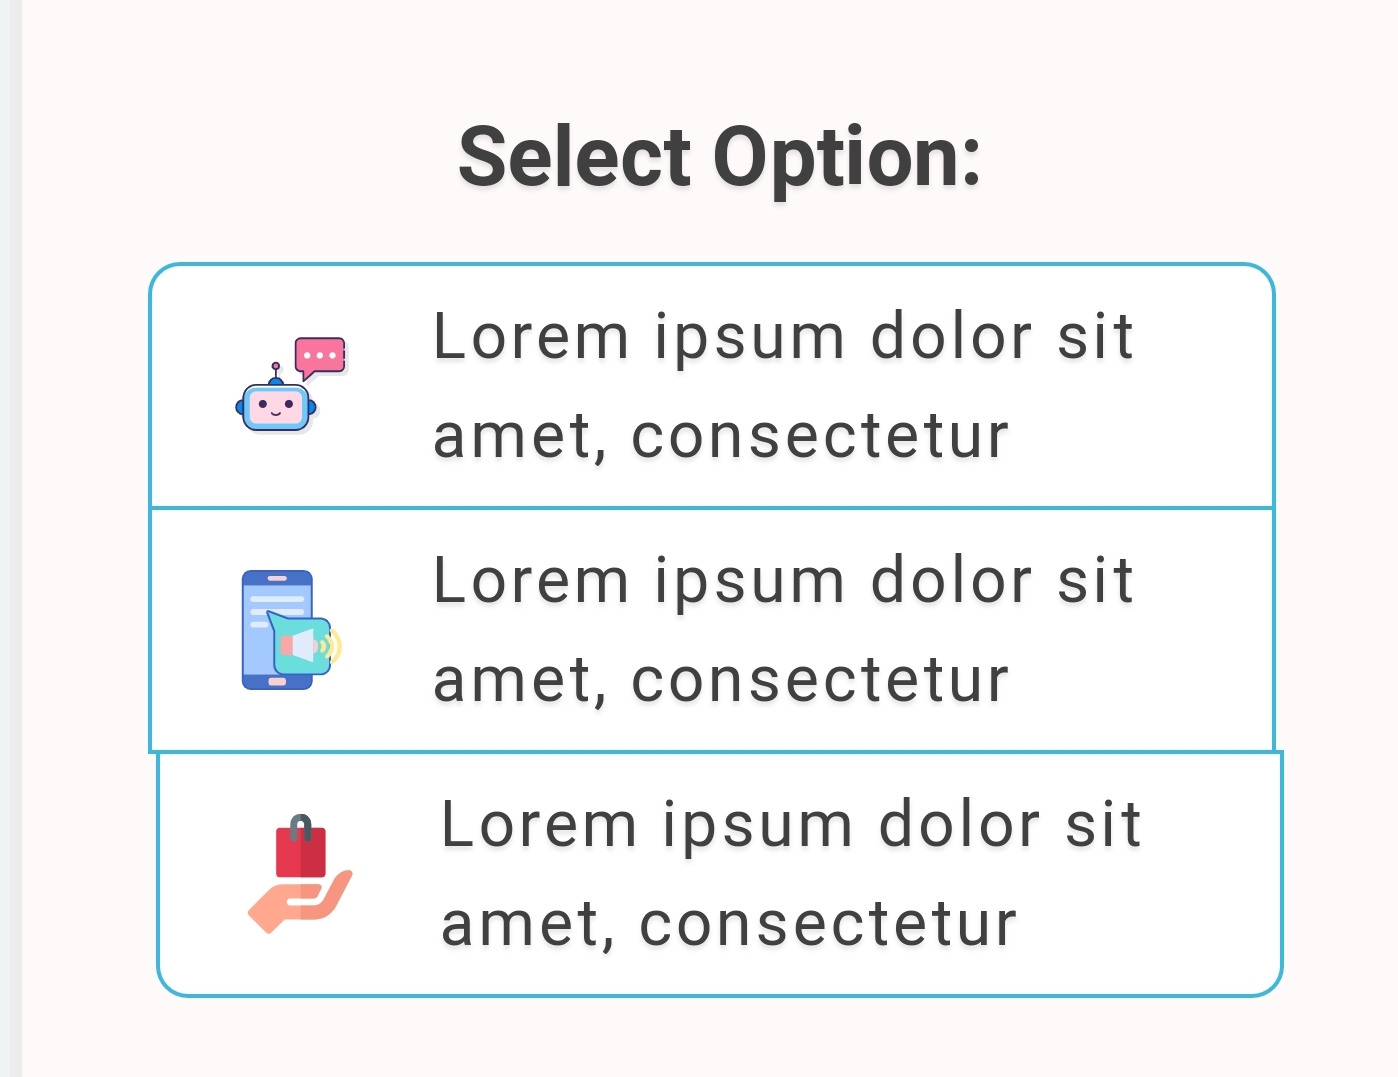The image size is (1398, 1077).
Task: Click the open hand under the bag
Action: pos(297,903)
